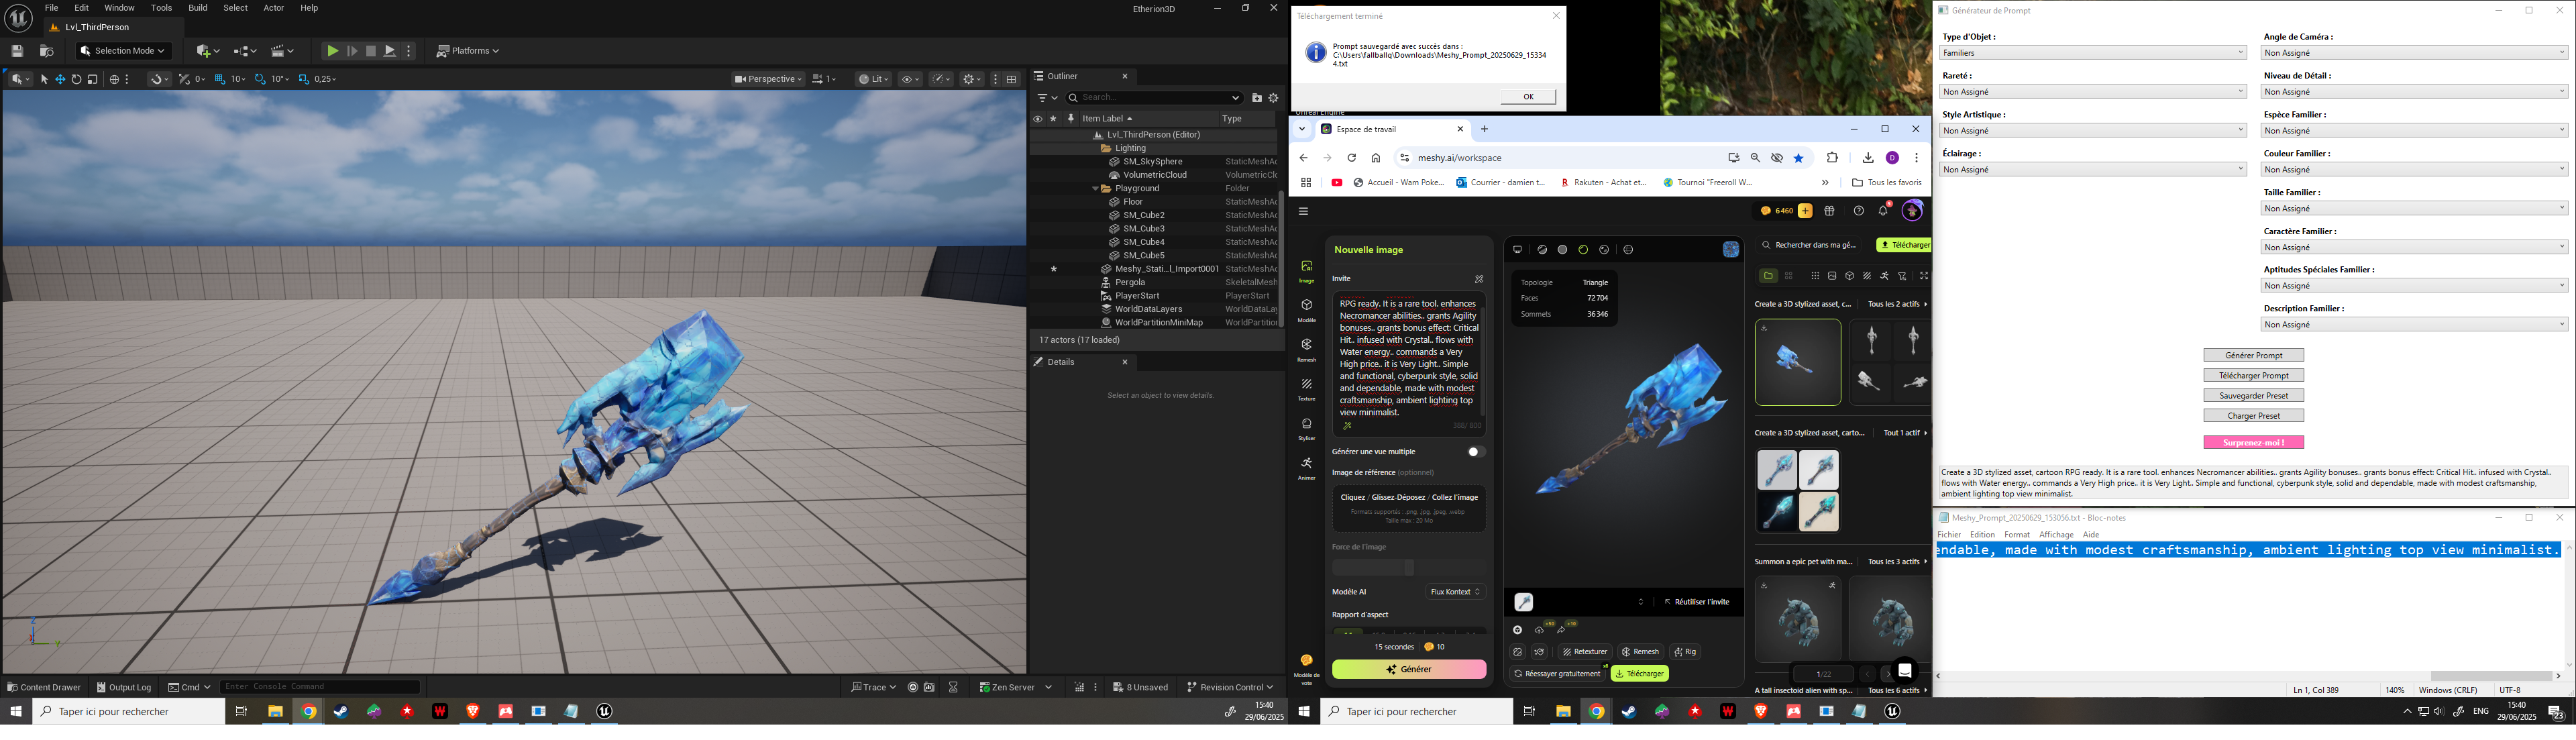Click Réessayer gratuitement button in Meshy
The width and height of the screenshot is (2576, 740).
pyautogui.click(x=1556, y=674)
